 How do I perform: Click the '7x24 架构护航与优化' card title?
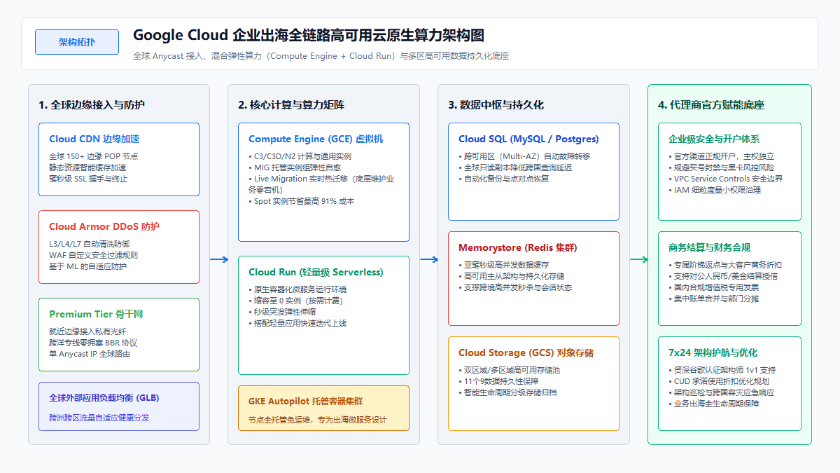pos(712,352)
